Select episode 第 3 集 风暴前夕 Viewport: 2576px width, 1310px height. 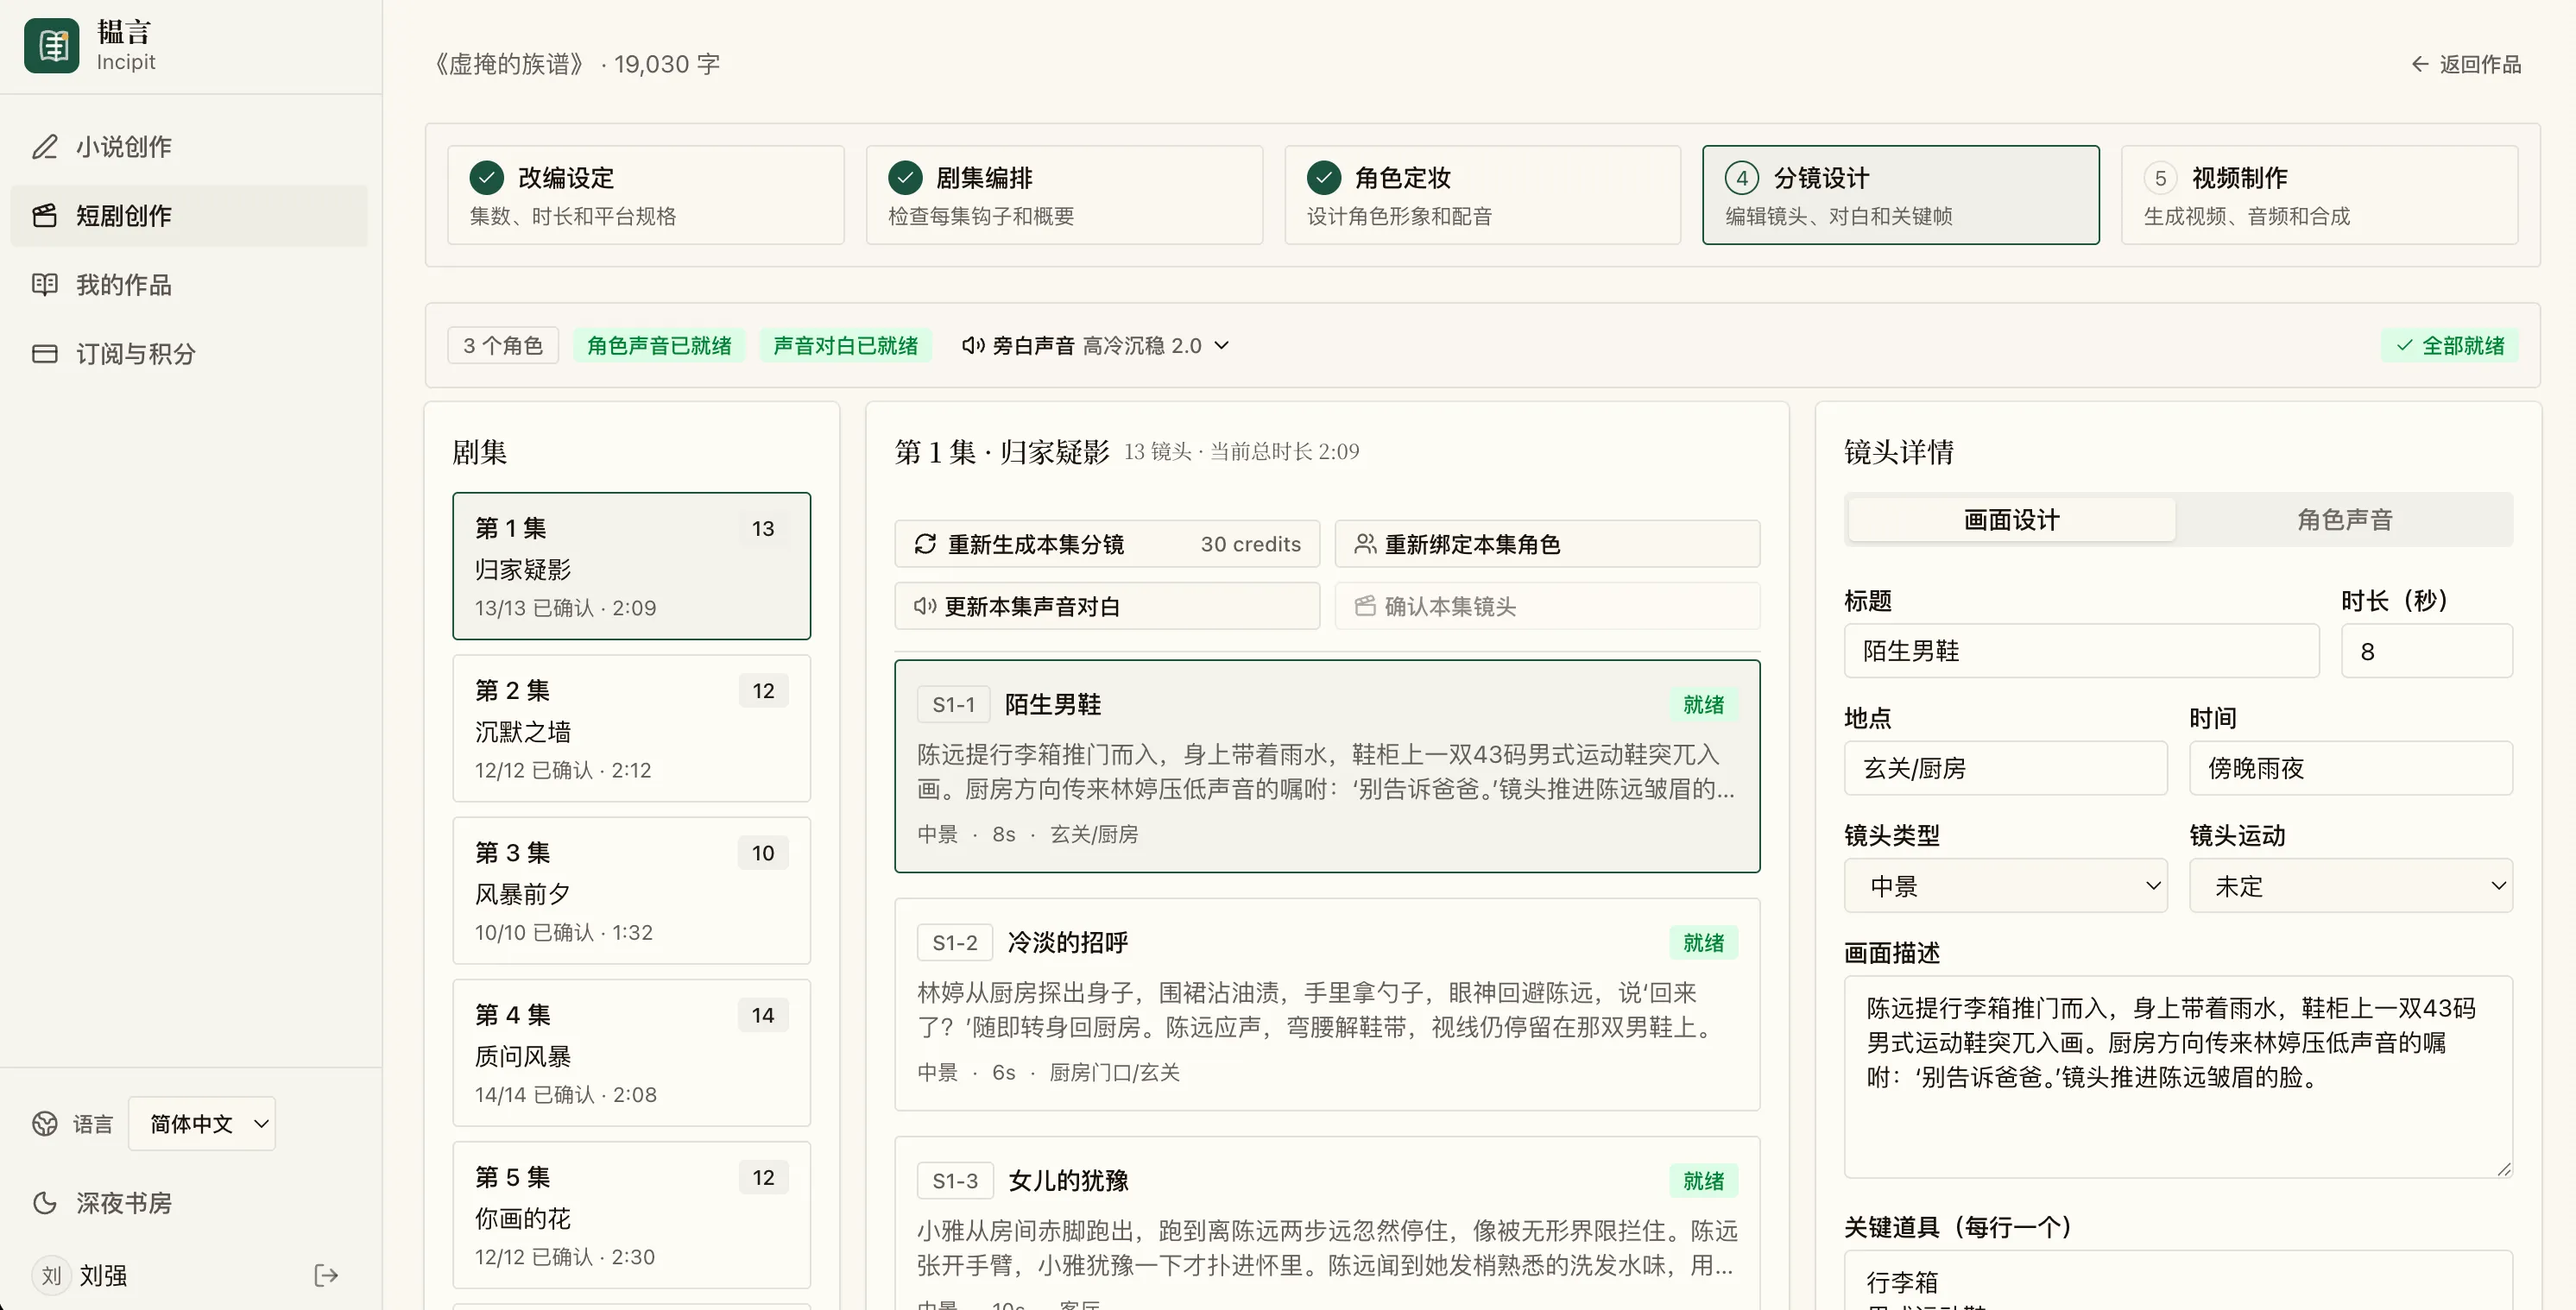coord(632,890)
